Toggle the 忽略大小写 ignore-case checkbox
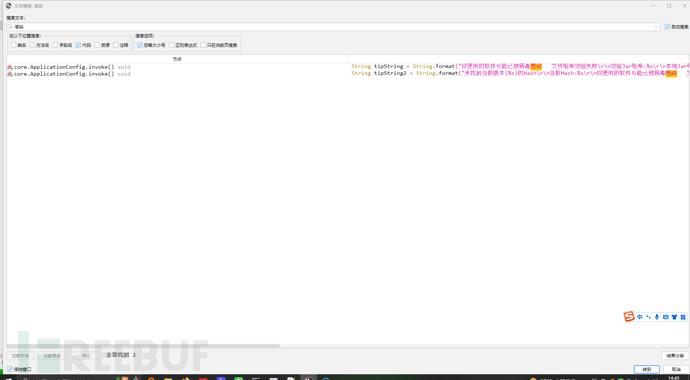 (139, 45)
